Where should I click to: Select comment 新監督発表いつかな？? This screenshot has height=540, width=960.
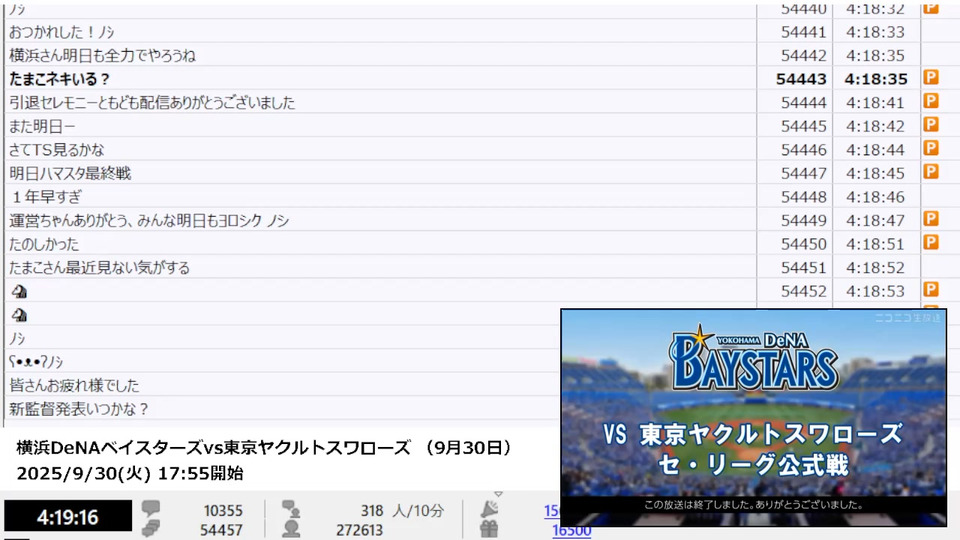(x=78, y=409)
